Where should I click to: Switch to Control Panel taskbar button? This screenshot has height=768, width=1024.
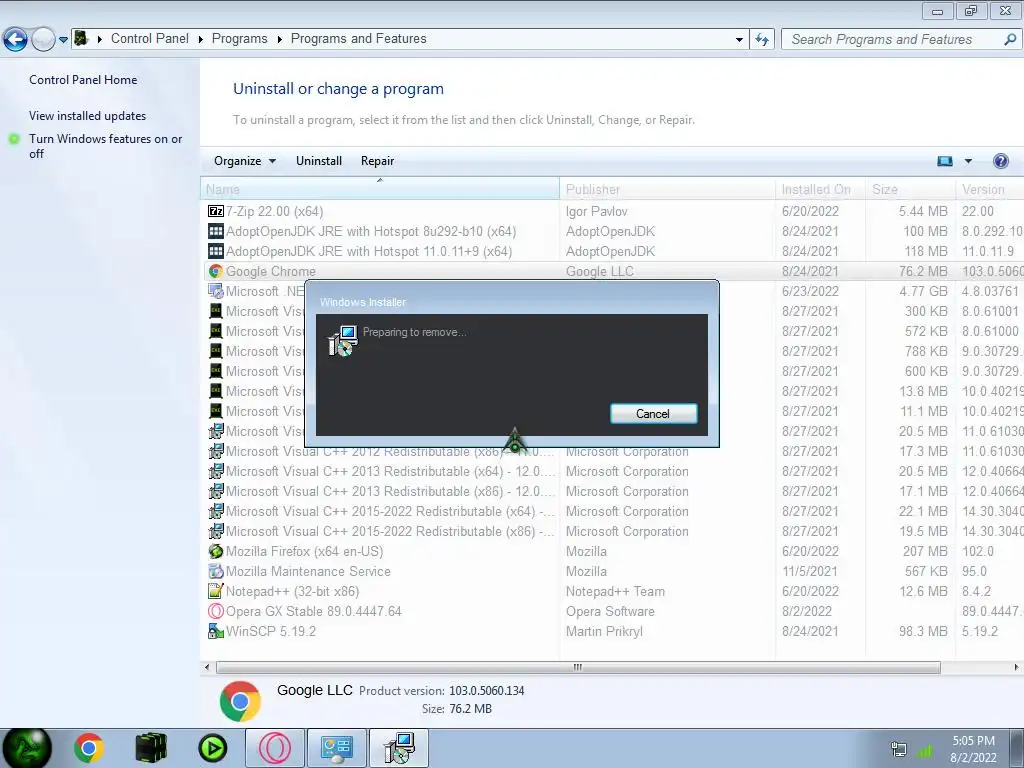(x=336, y=748)
